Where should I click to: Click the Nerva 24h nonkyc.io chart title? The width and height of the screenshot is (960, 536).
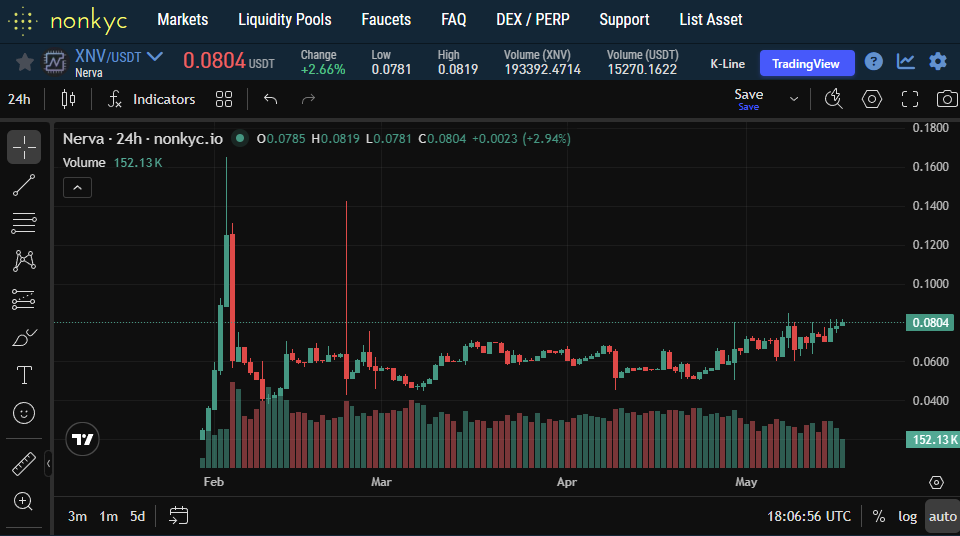(143, 138)
